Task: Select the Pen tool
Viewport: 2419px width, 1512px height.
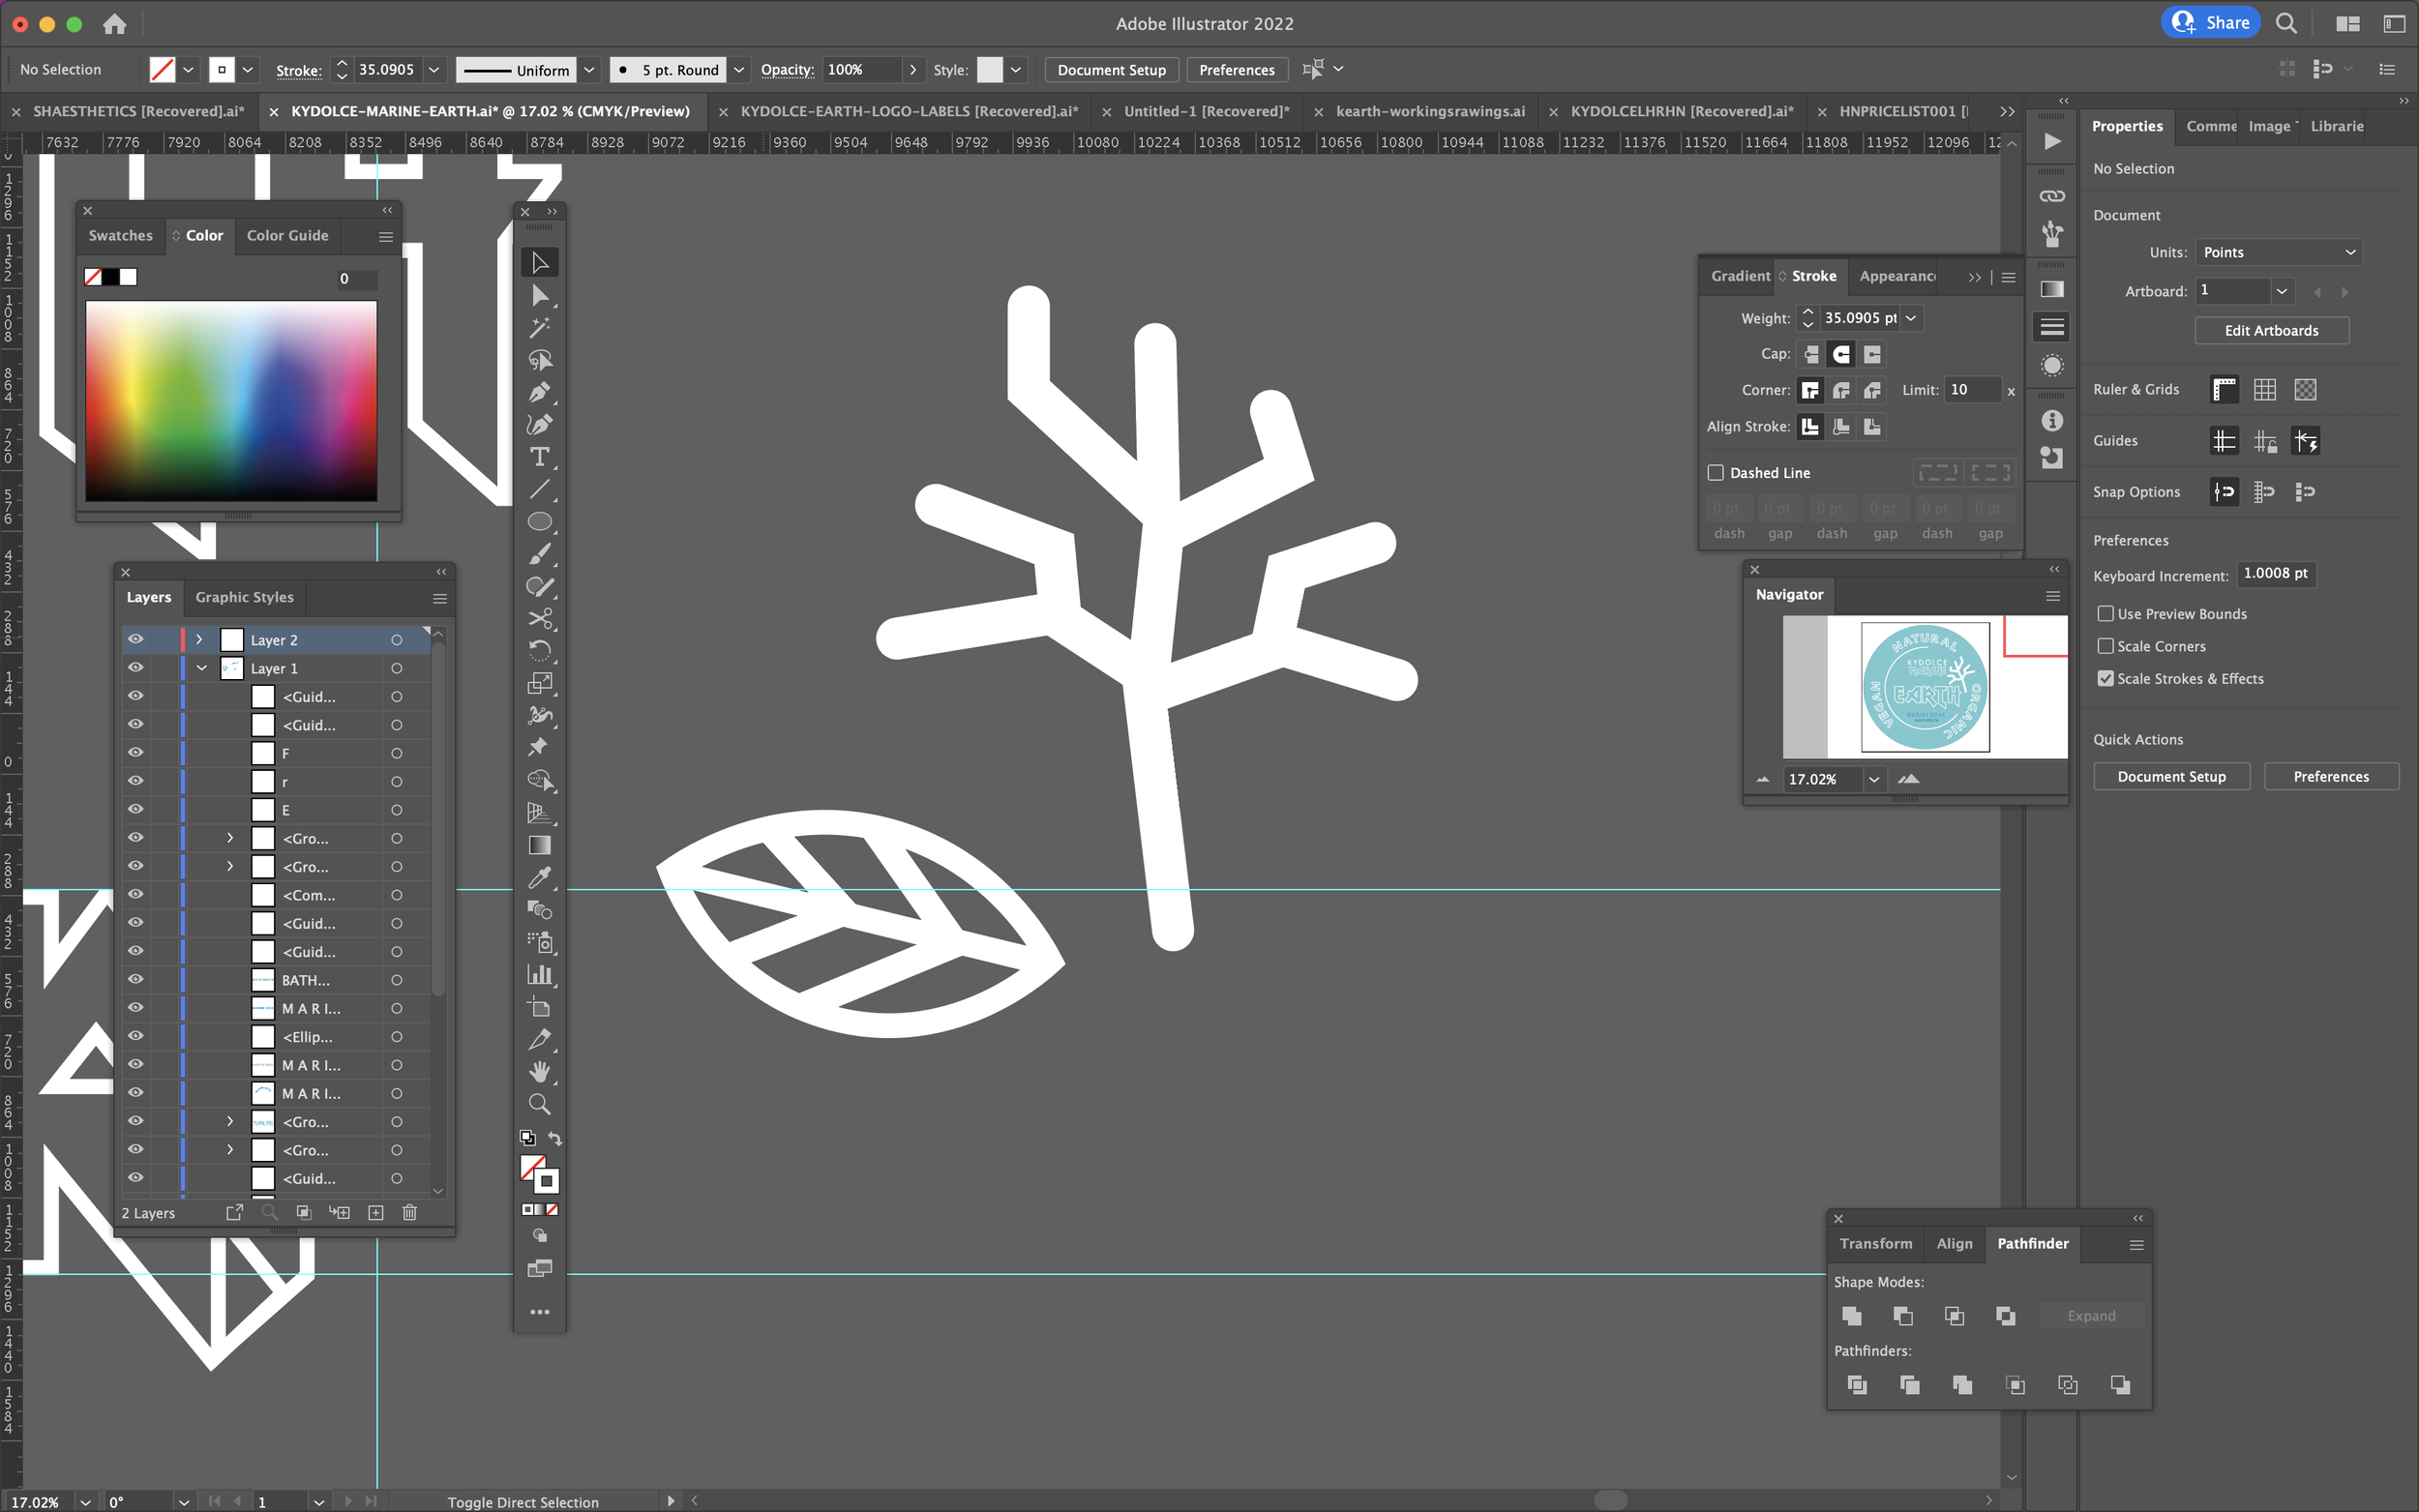Action: pos(539,392)
